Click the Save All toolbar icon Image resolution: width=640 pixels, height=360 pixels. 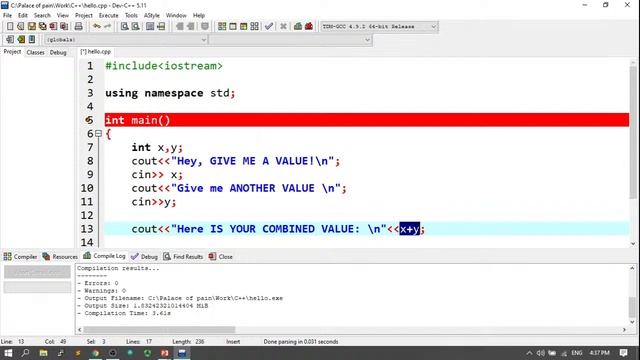42,27
